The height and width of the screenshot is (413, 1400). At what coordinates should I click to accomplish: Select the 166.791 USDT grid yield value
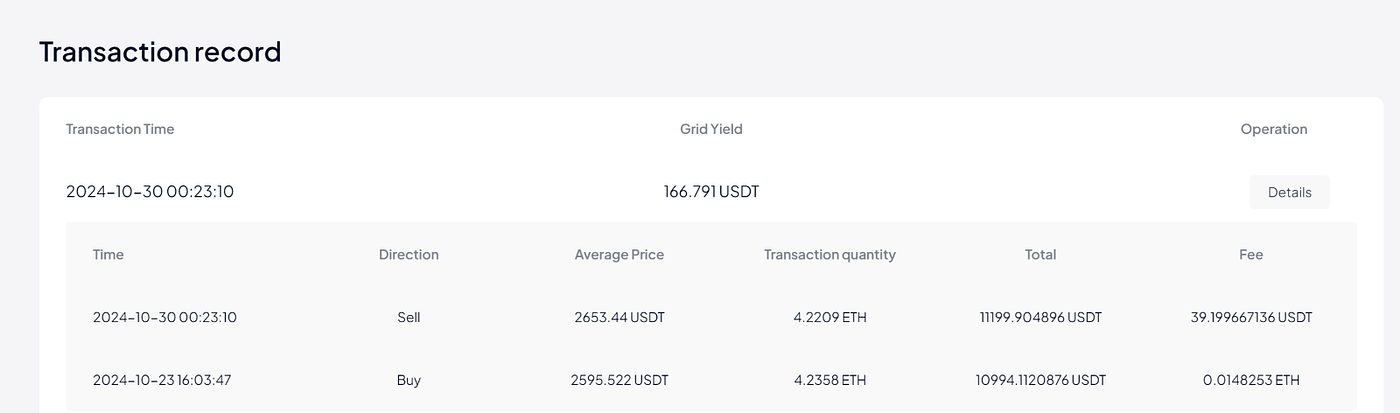[x=711, y=191]
